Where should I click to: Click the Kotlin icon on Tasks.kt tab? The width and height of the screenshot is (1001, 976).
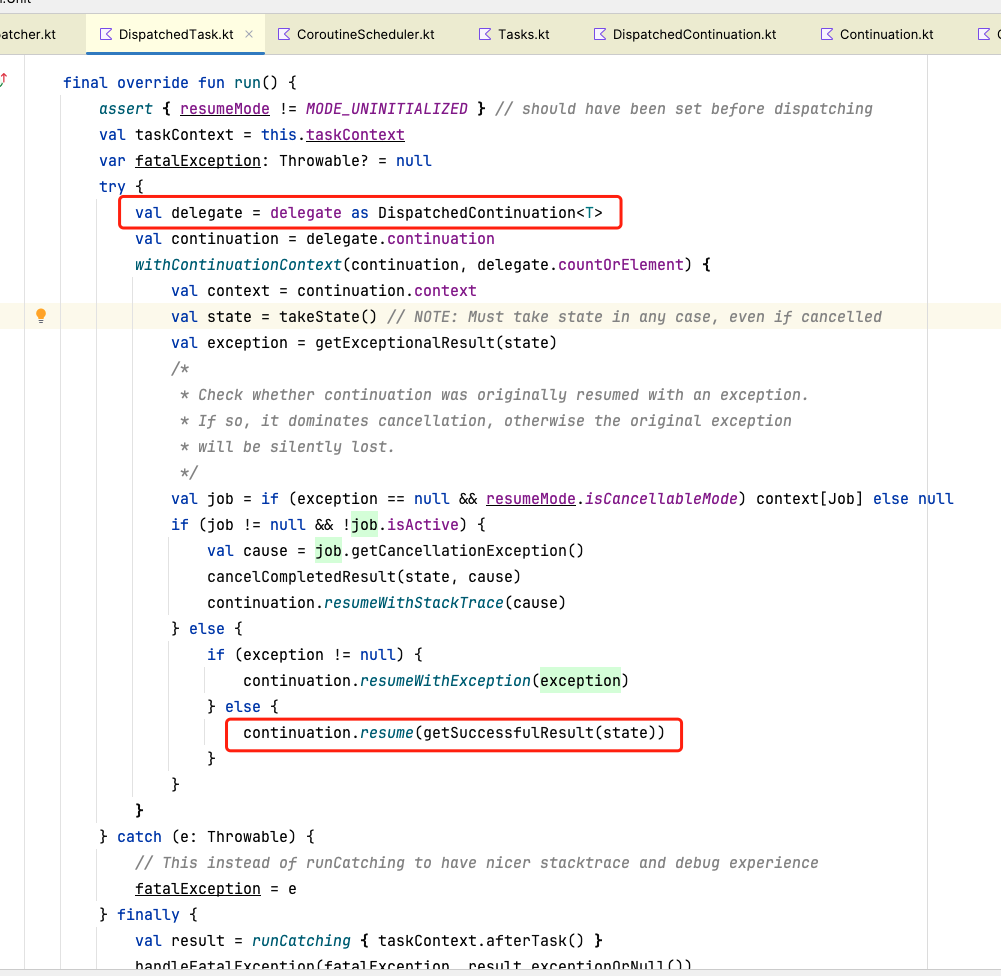point(486,34)
